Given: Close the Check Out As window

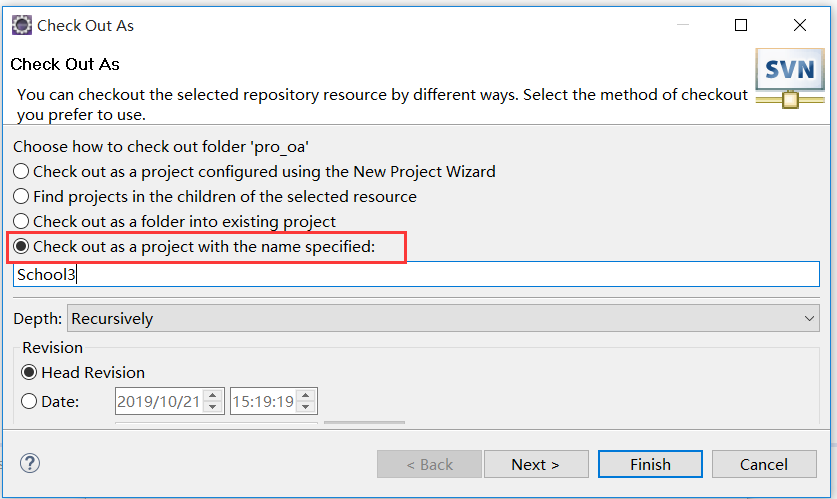Looking at the screenshot, I should pyautogui.click(x=799, y=25).
